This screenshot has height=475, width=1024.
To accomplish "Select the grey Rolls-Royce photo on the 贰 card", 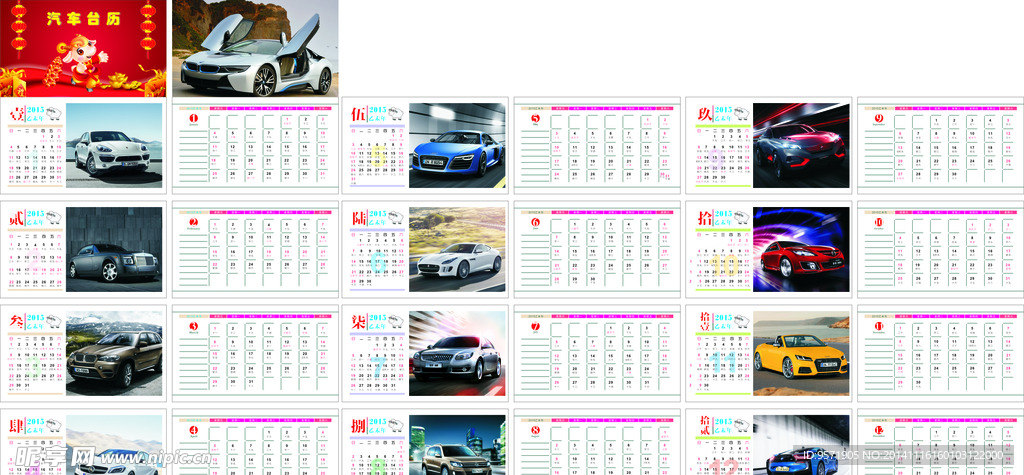I will (x=114, y=250).
